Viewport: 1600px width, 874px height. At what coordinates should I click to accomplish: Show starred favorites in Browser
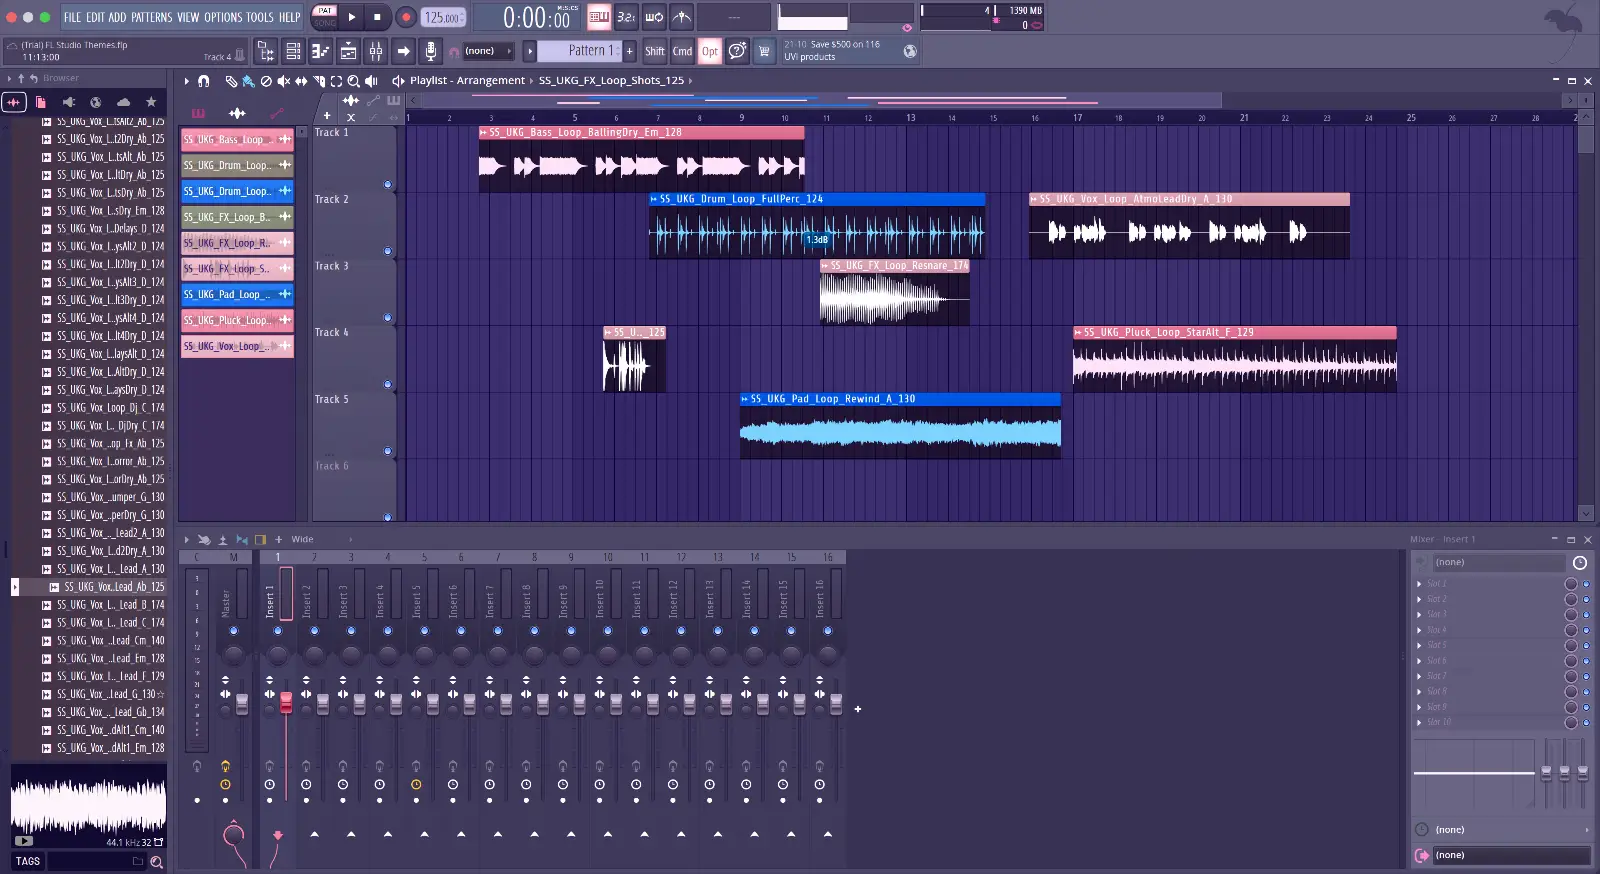pyautogui.click(x=151, y=102)
